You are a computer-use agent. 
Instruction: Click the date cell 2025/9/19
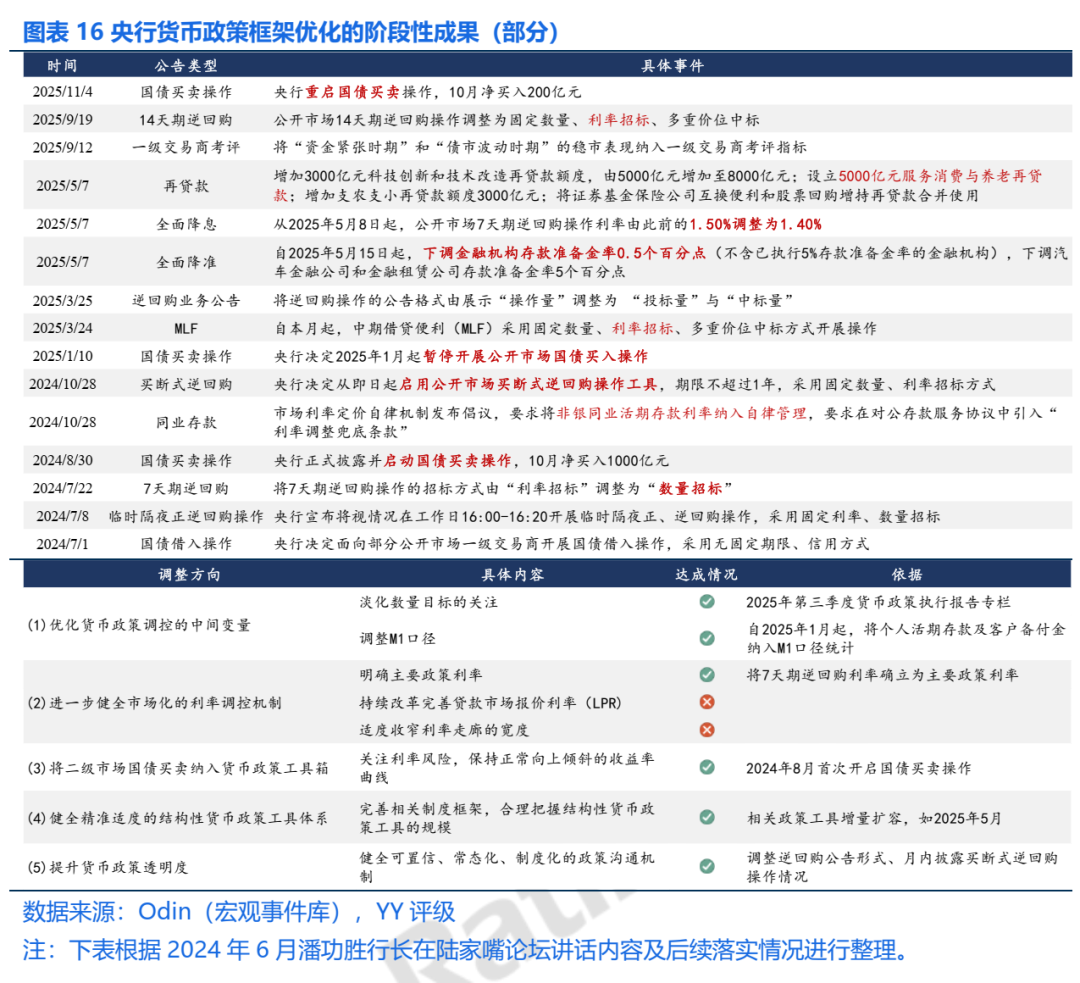(63, 119)
